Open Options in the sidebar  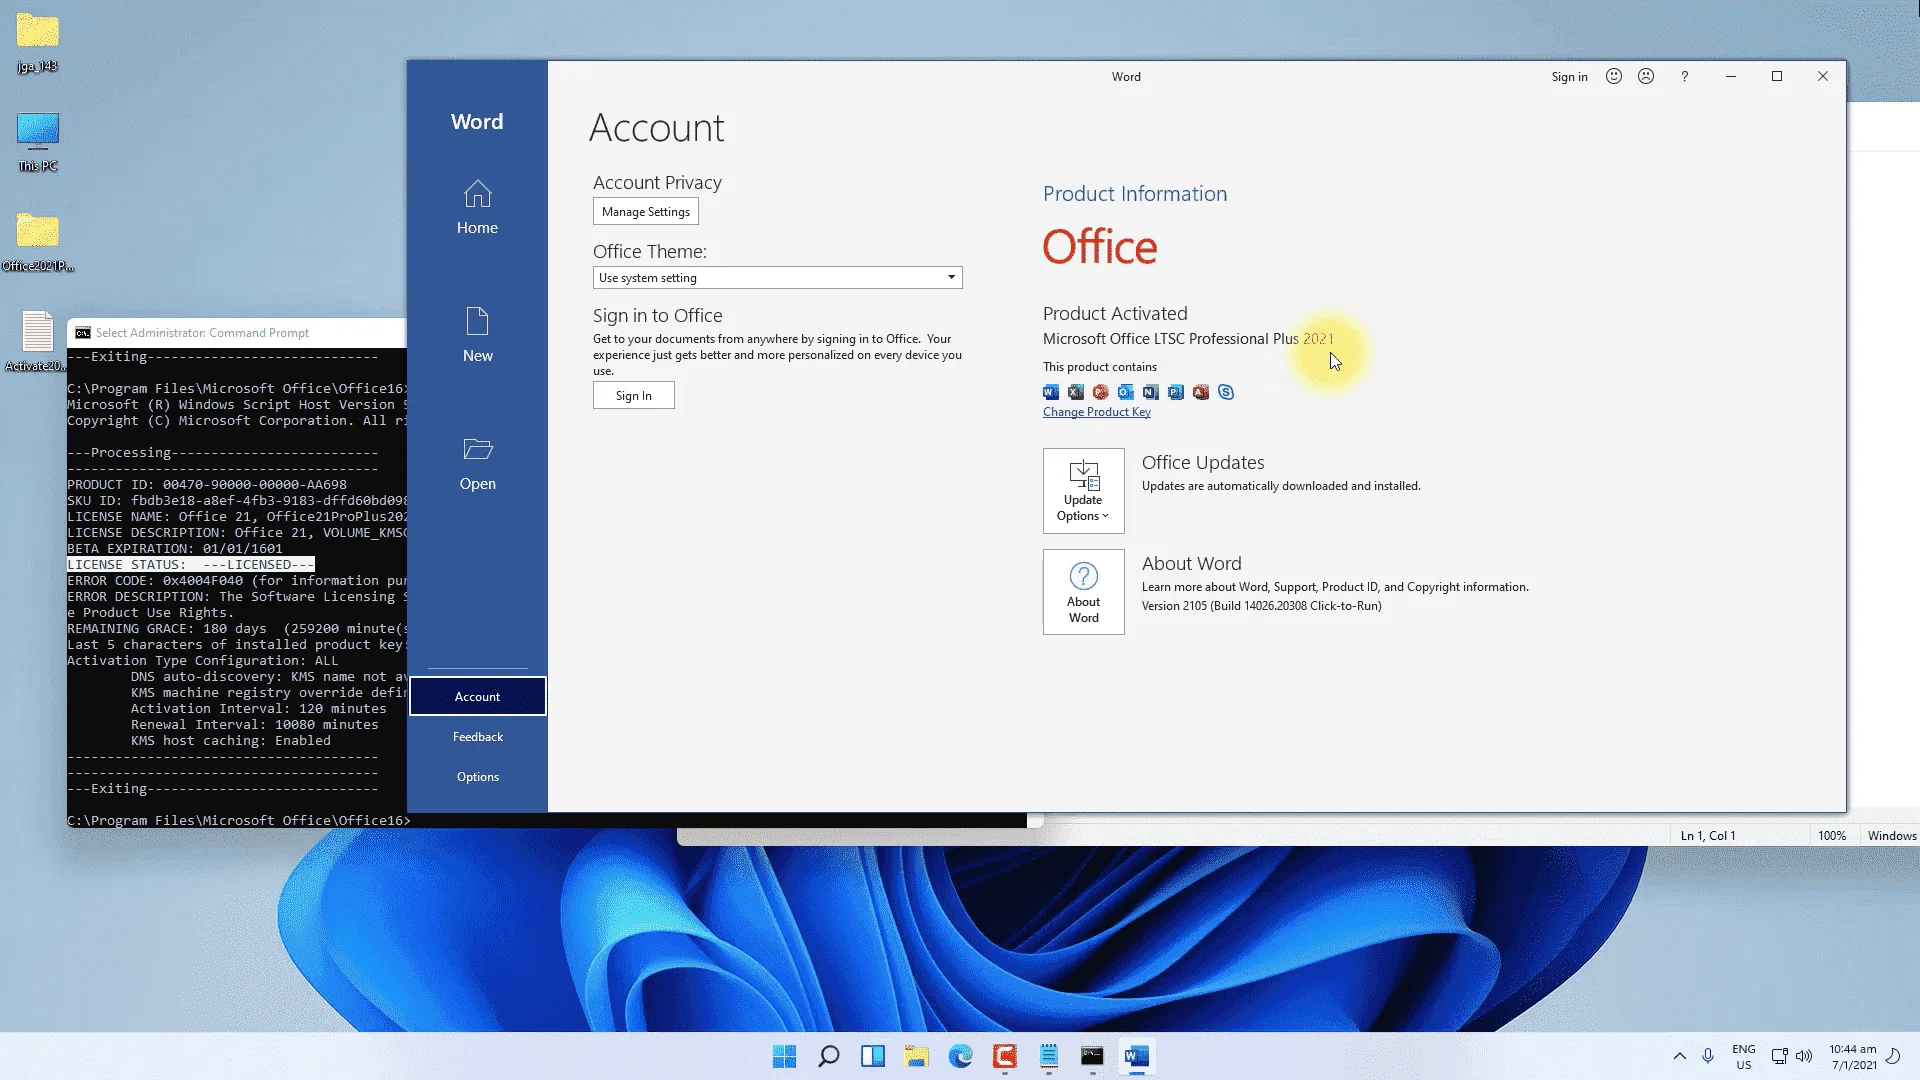point(477,776)
